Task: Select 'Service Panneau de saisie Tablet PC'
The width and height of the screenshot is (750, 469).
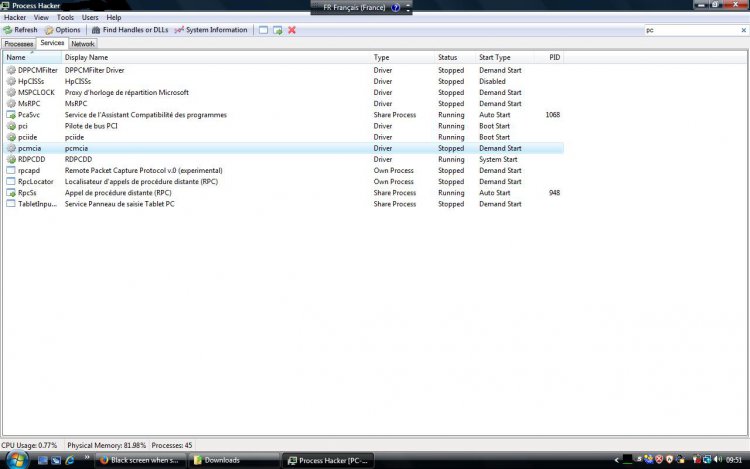Action: [x=120, y=204]
